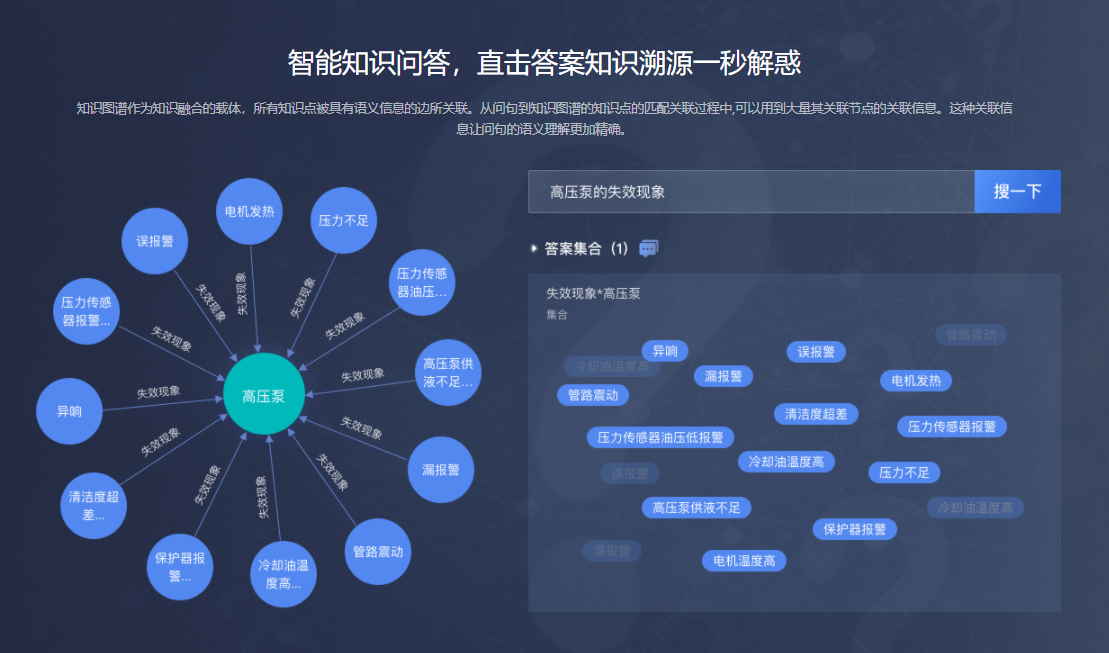Click the 集合 label under result title

(x=557, y=315)
